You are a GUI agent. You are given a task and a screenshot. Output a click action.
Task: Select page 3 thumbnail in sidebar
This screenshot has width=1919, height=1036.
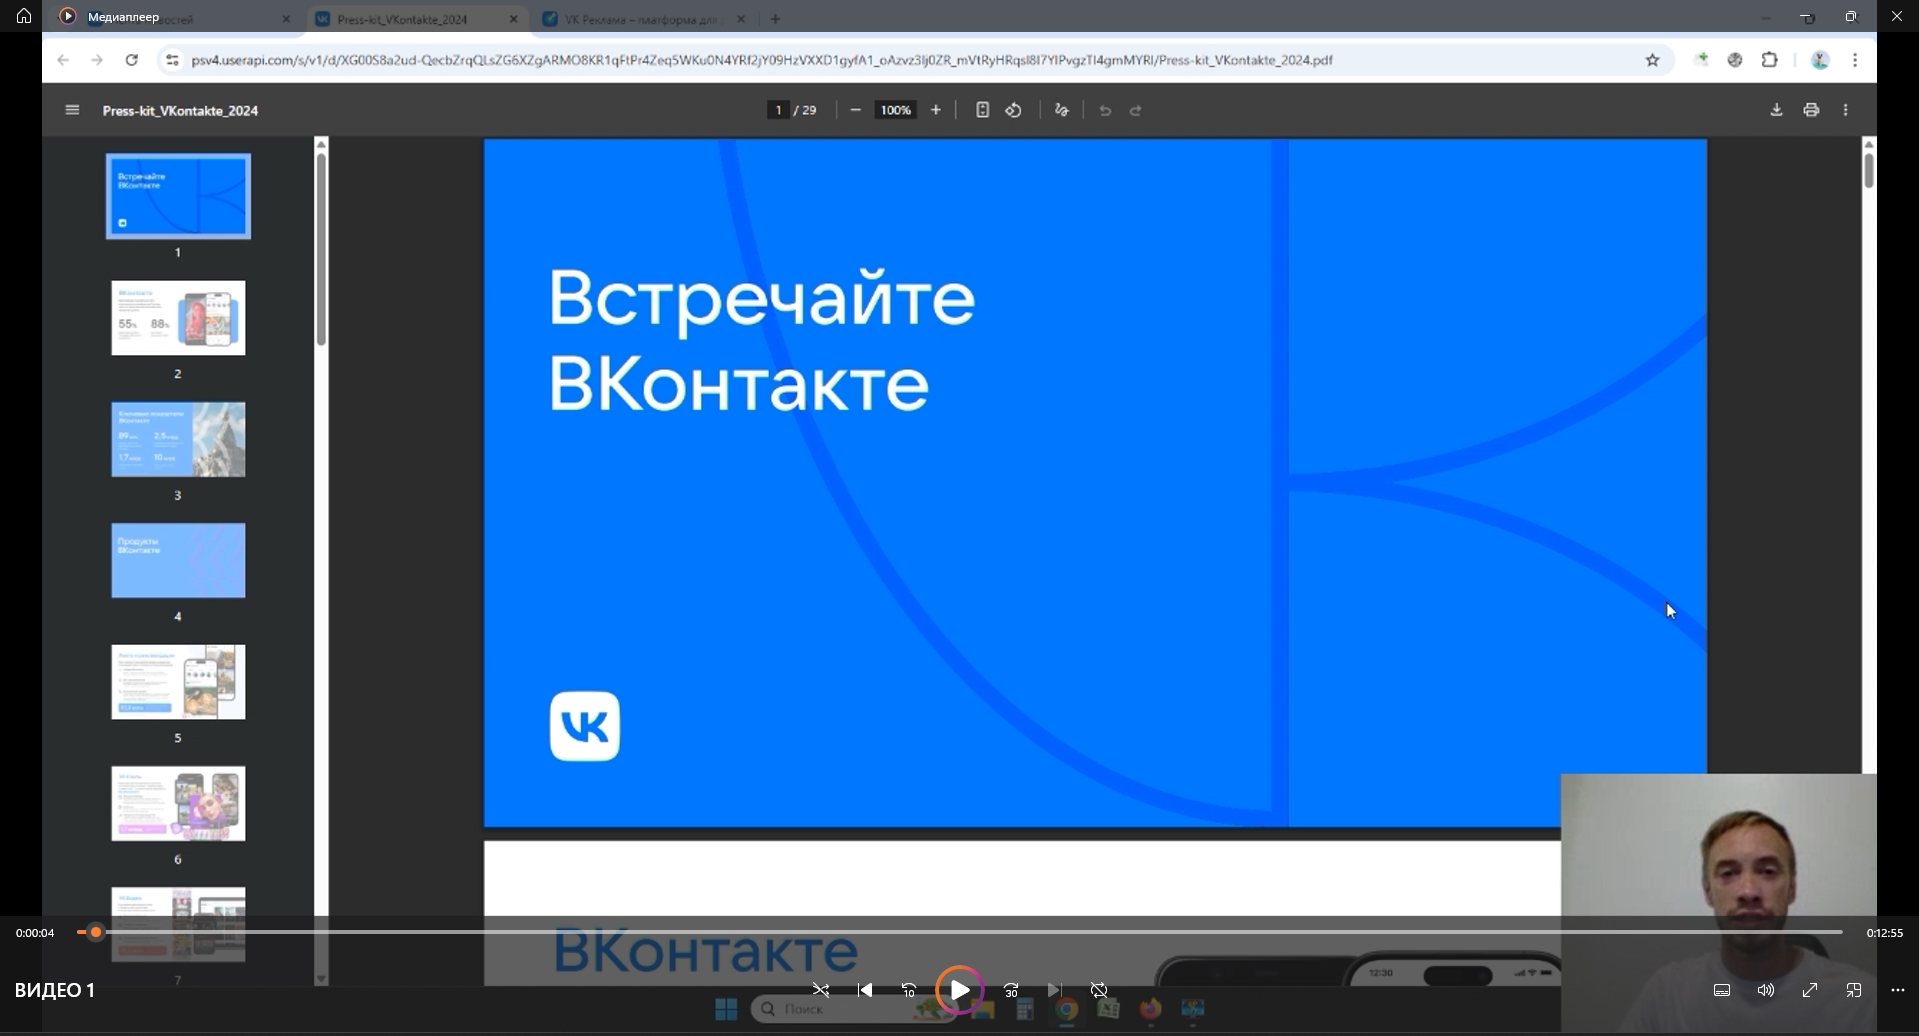[178, 440]
